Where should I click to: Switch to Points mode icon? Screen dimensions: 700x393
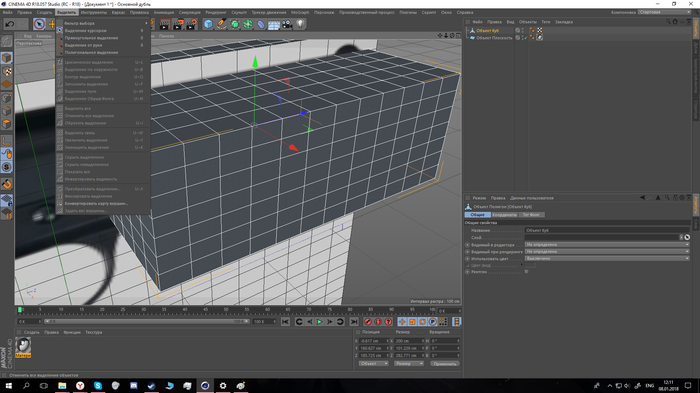(7, 98)
